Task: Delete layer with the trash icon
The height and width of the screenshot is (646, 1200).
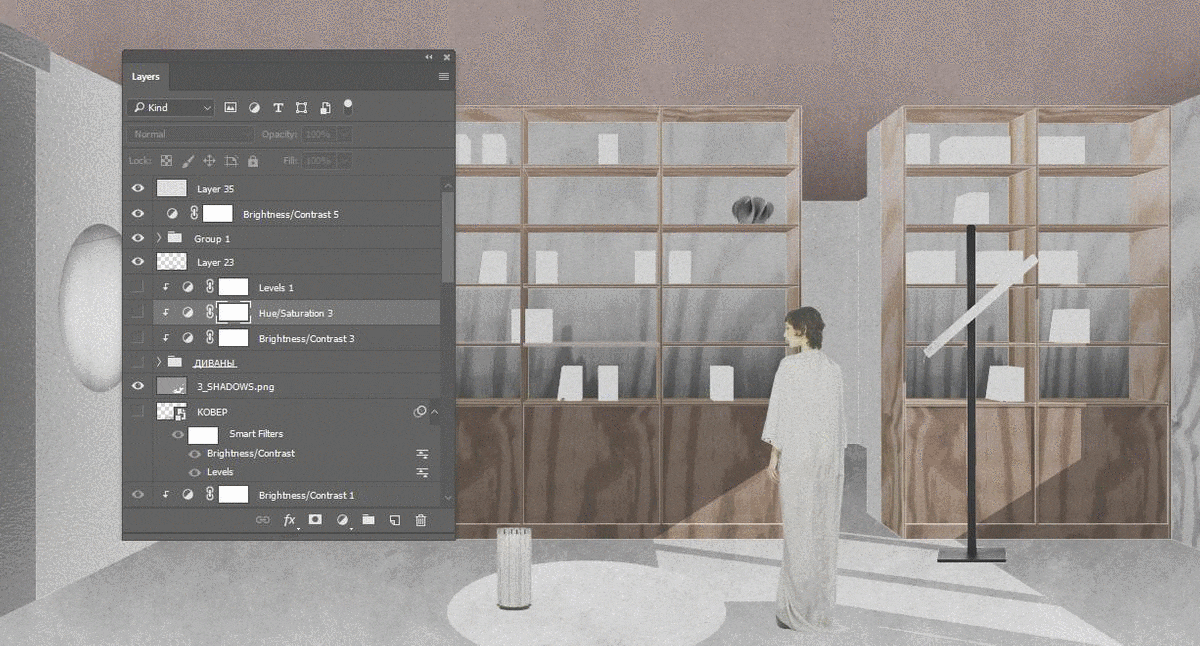Action: 420,520
